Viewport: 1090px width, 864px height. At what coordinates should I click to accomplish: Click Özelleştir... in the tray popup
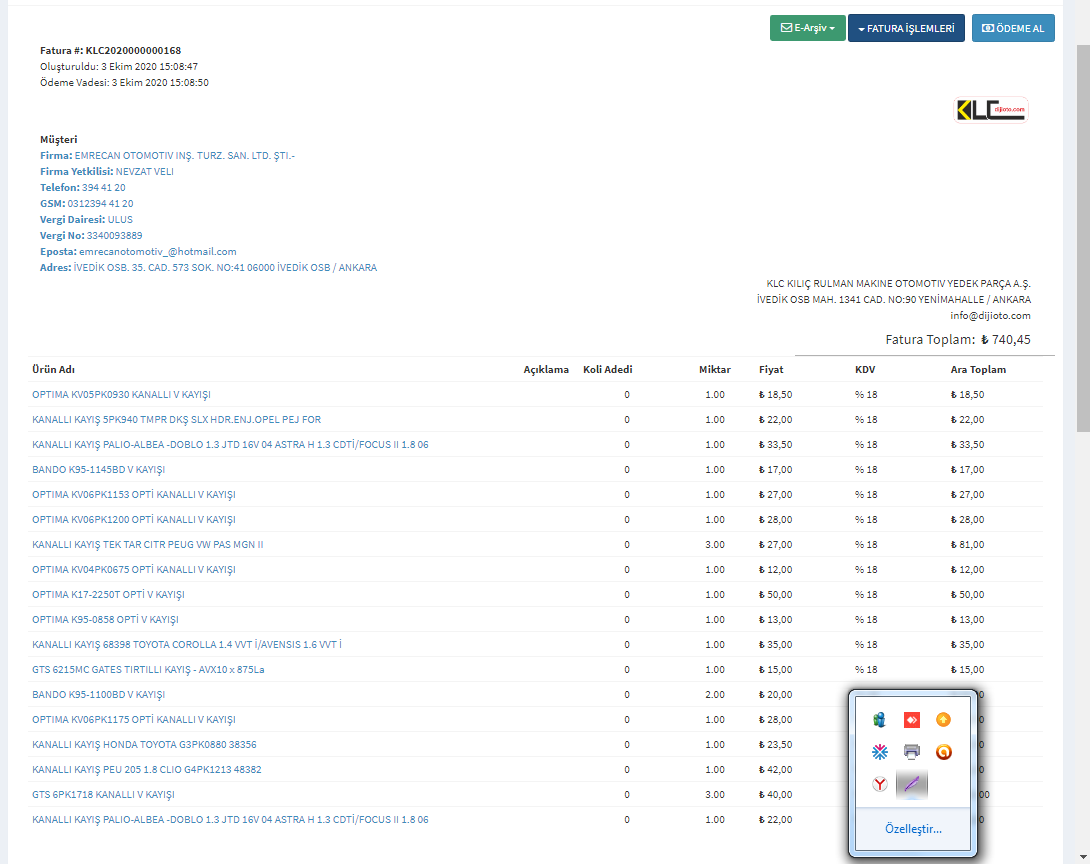point(912,829)
